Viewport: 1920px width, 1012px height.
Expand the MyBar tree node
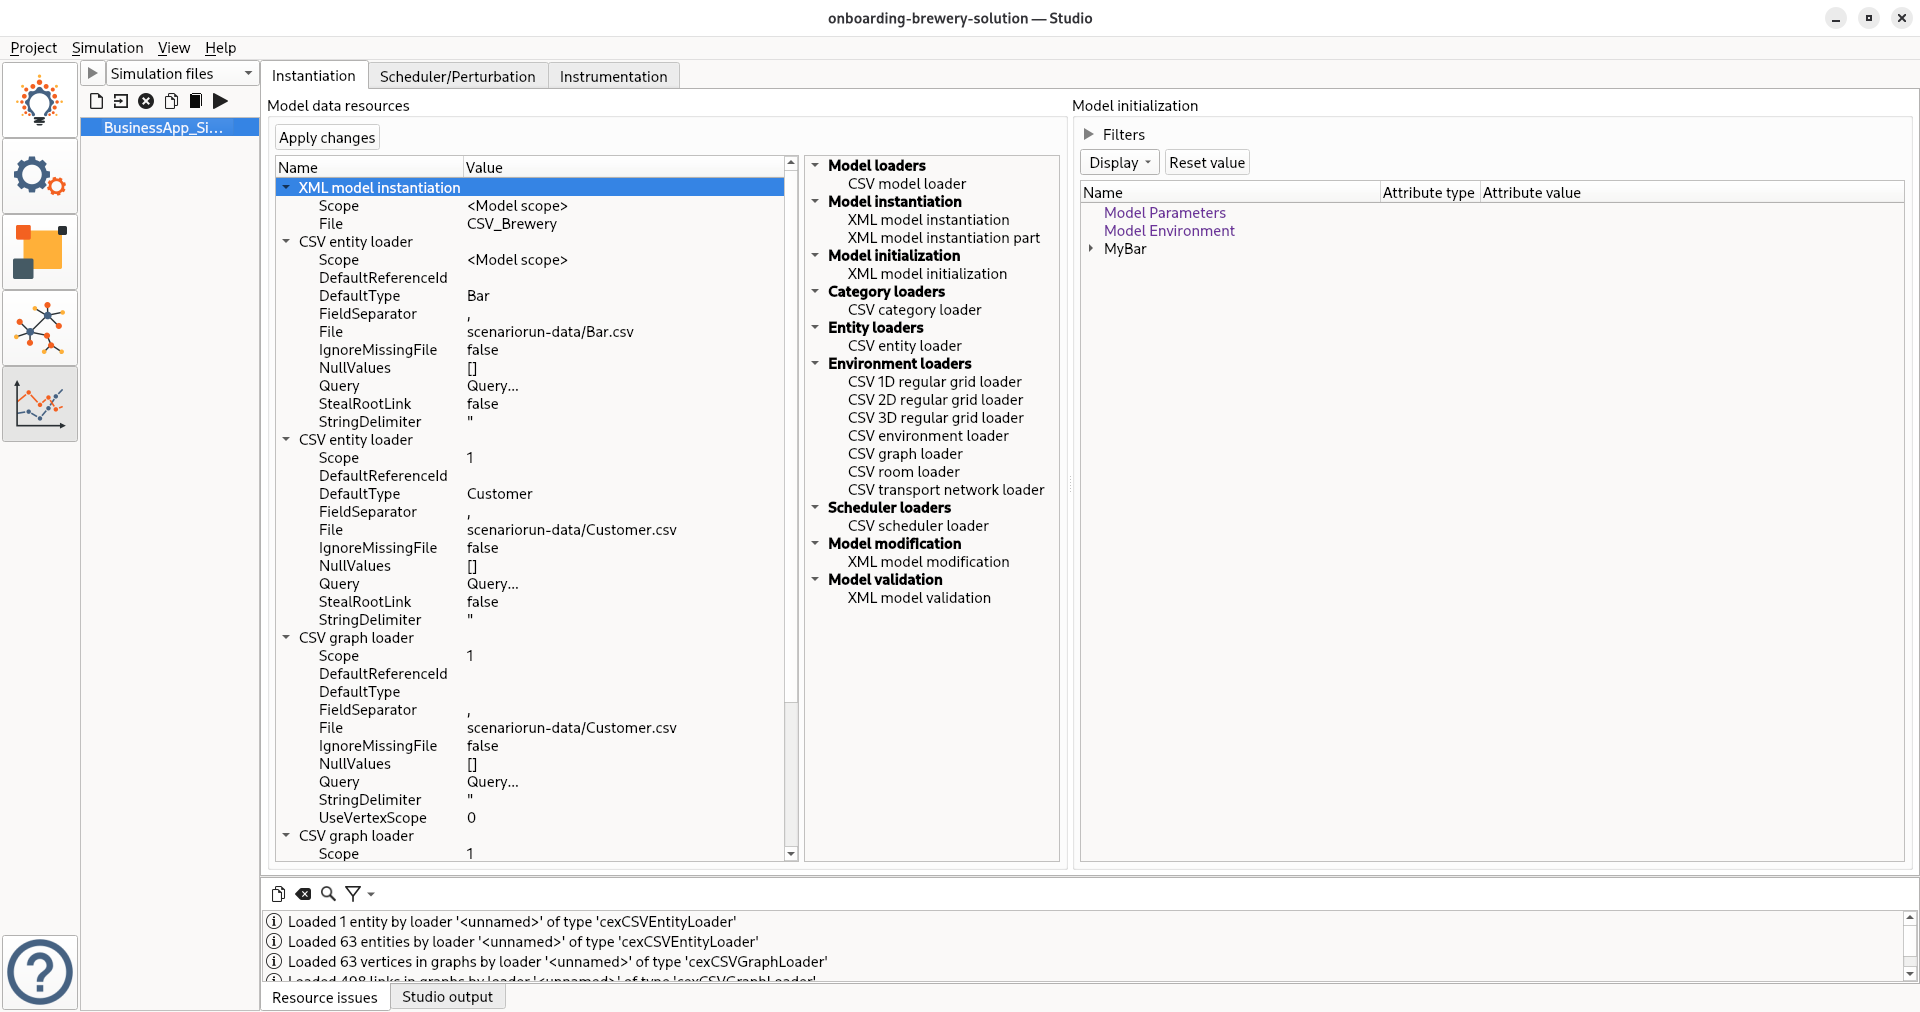(x=1091, y=249)
